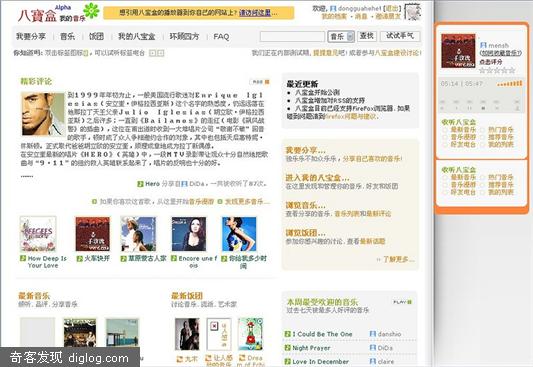
Task: Click the user icon beside DiDa under review
Action: (184, 184)
